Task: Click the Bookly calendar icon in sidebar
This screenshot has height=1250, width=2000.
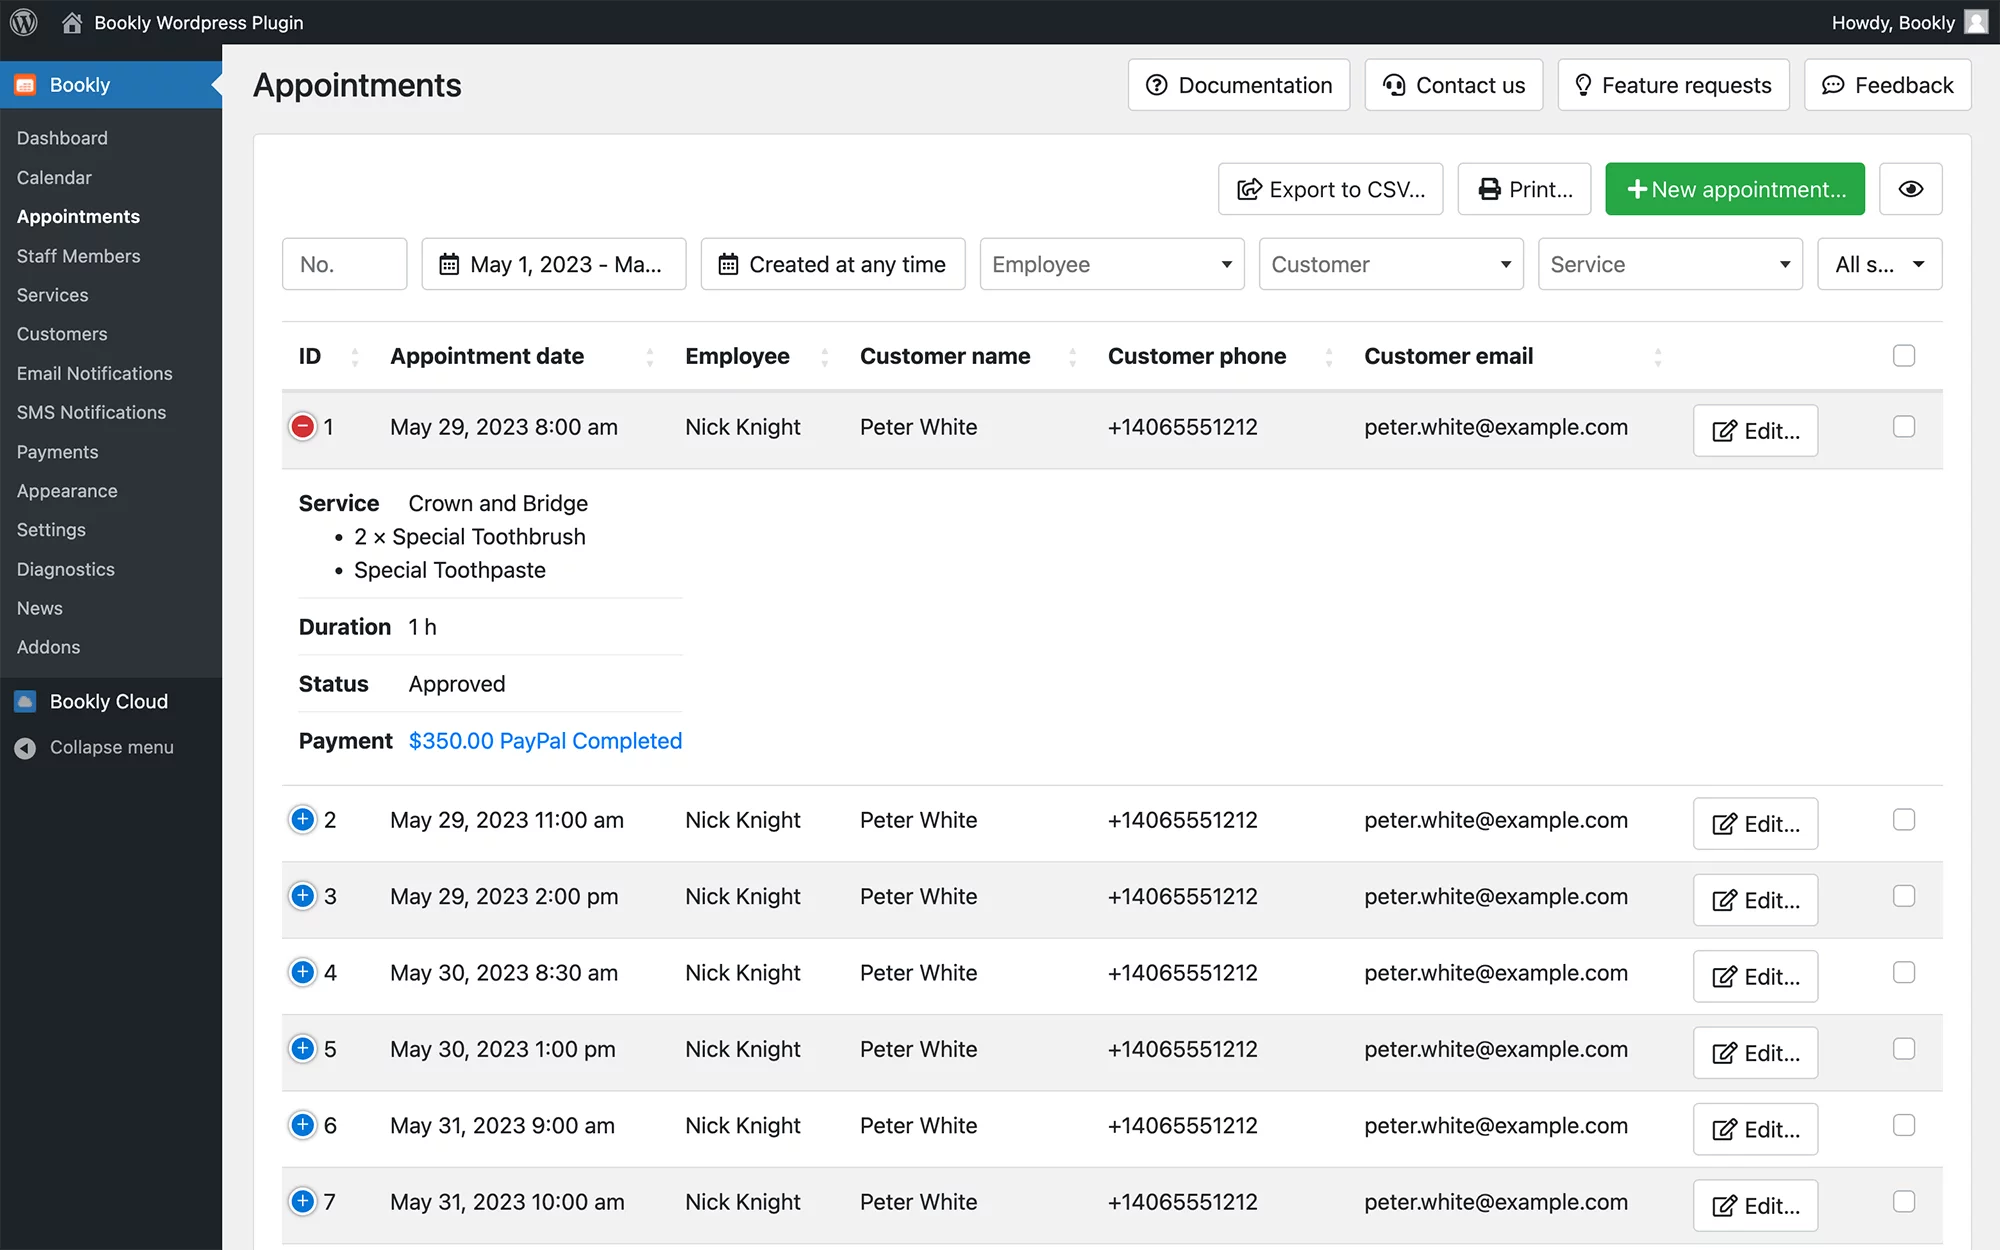Action: (26, 85)
